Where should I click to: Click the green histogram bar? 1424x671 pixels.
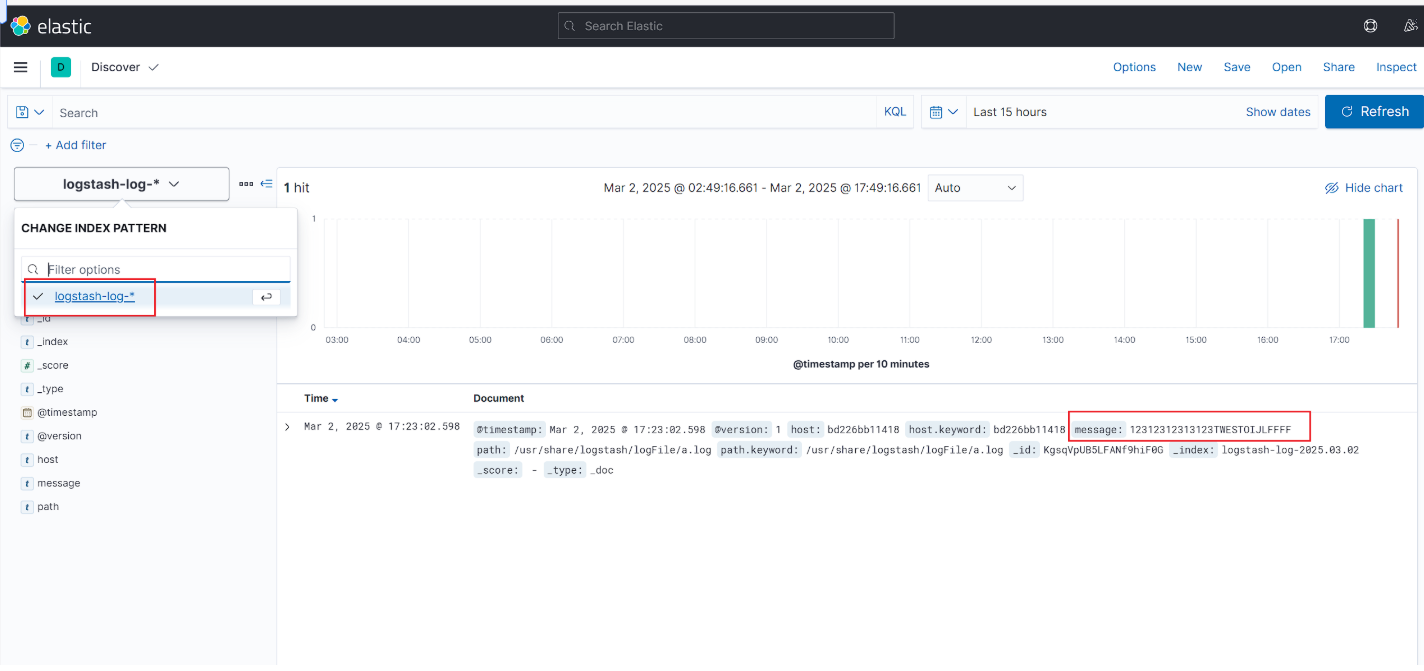coord(1369,273)
